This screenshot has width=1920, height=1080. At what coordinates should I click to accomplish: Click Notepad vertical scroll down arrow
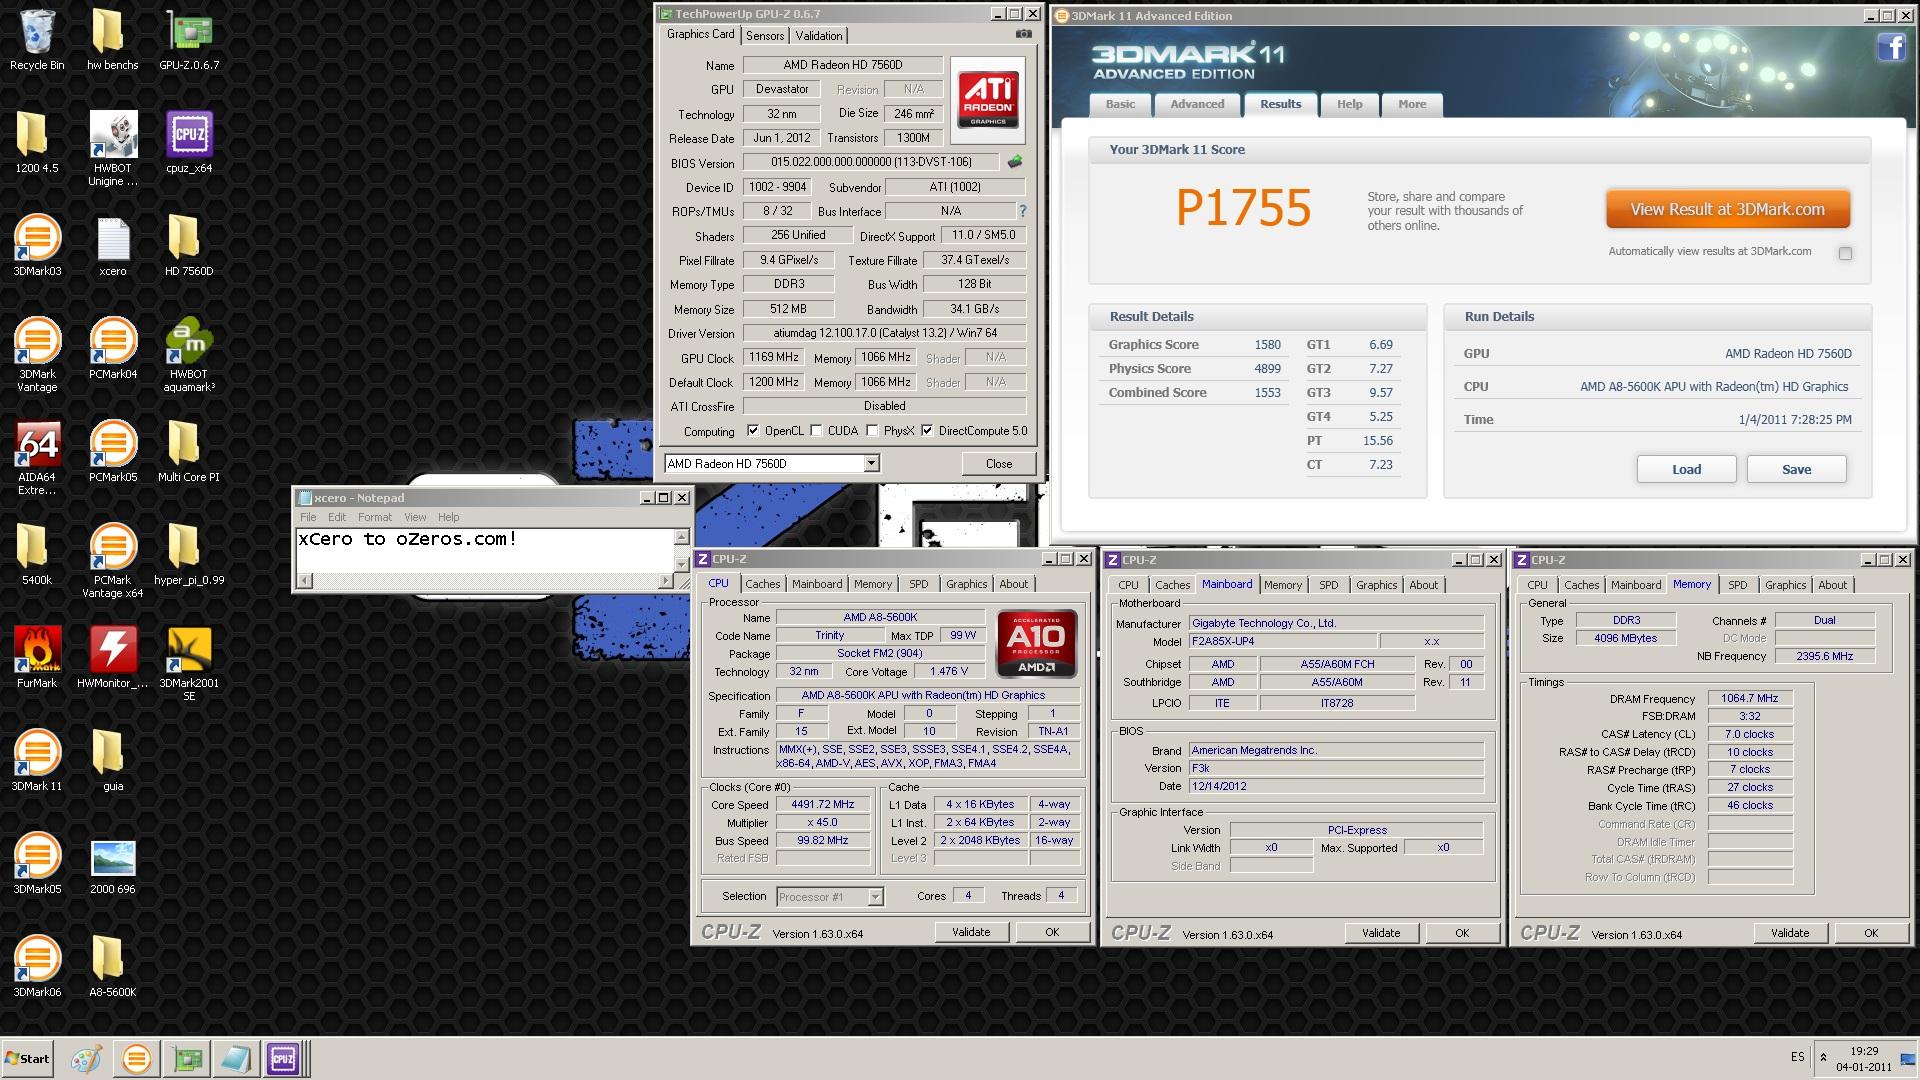(x=681, y=565)
